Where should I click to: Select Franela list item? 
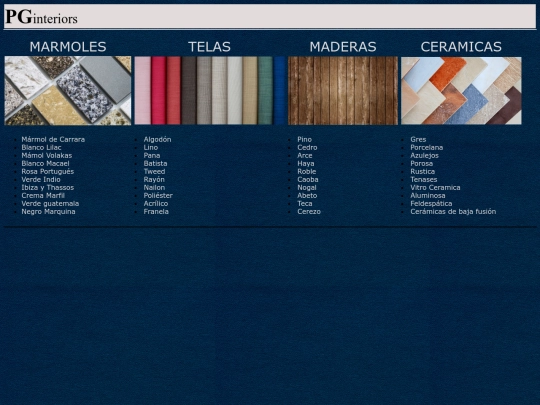tap(156, 211)
